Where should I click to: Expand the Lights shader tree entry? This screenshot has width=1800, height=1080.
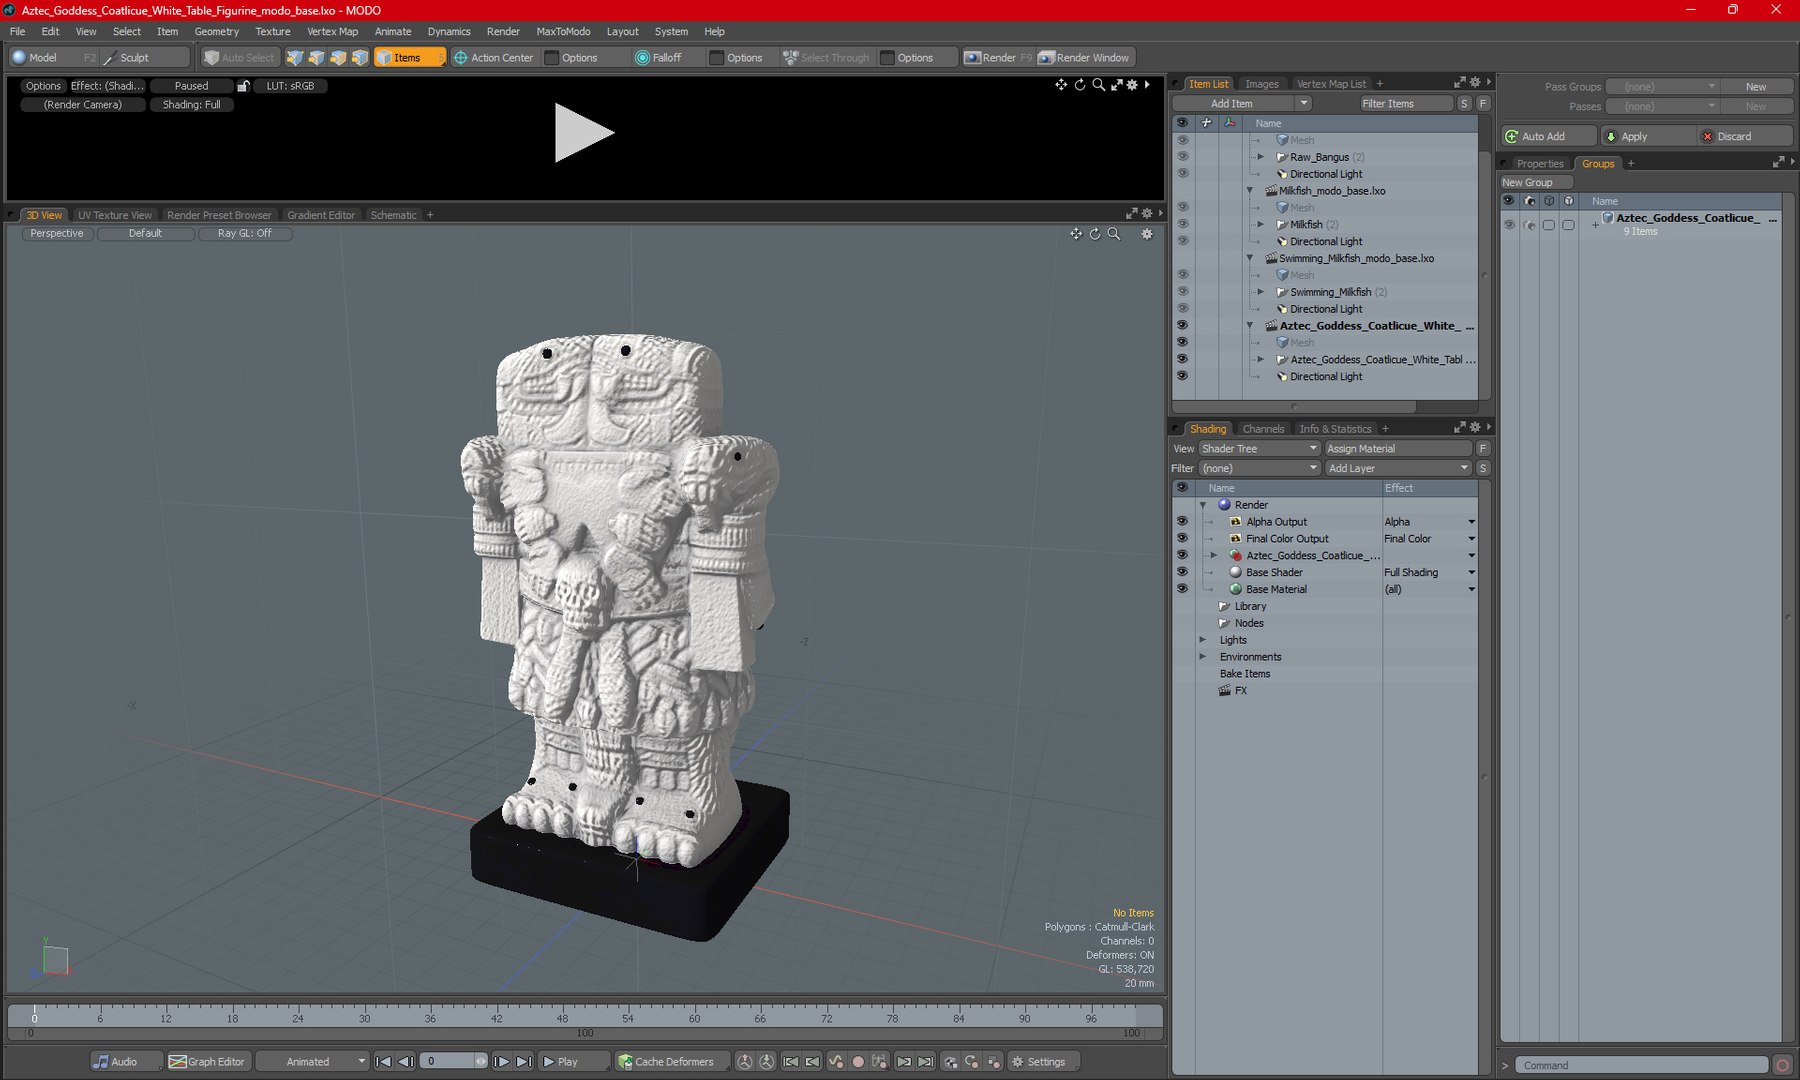(1203, 640)
